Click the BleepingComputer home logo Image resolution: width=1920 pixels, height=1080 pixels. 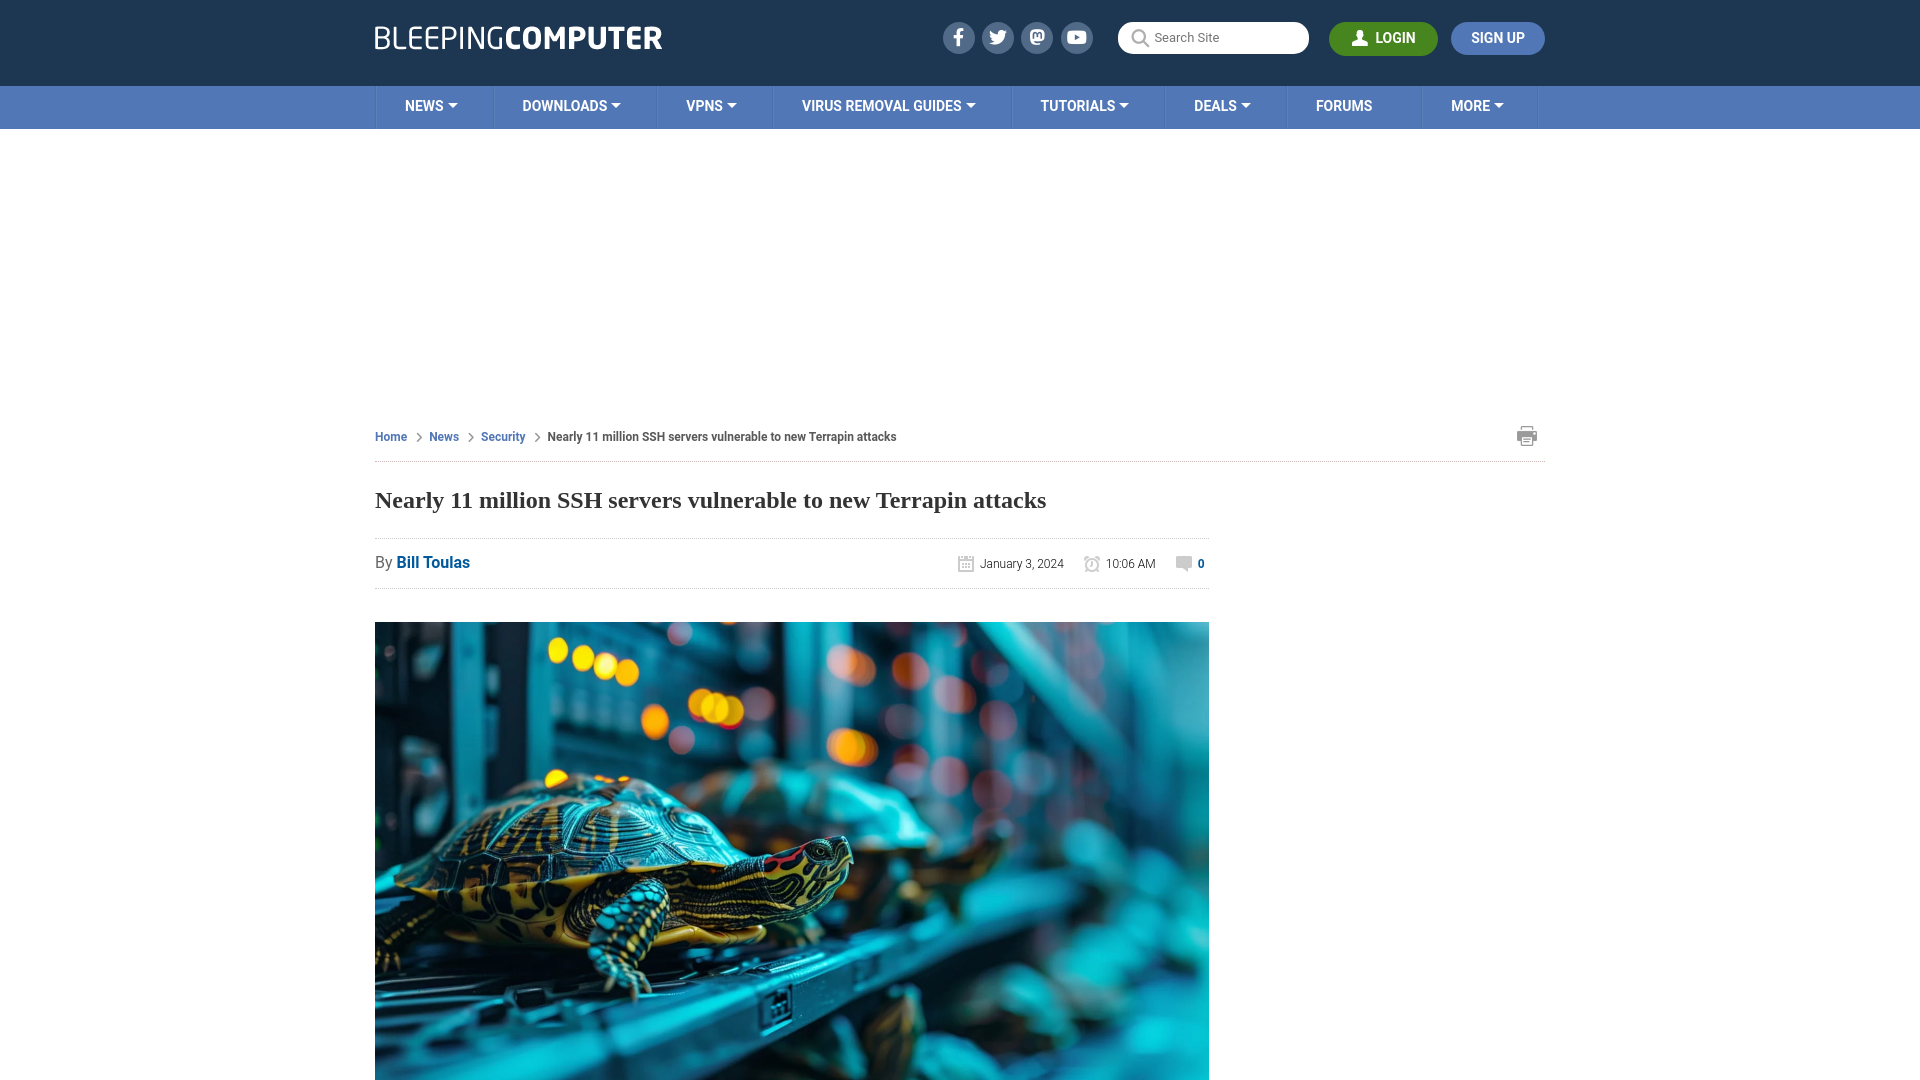517,37
